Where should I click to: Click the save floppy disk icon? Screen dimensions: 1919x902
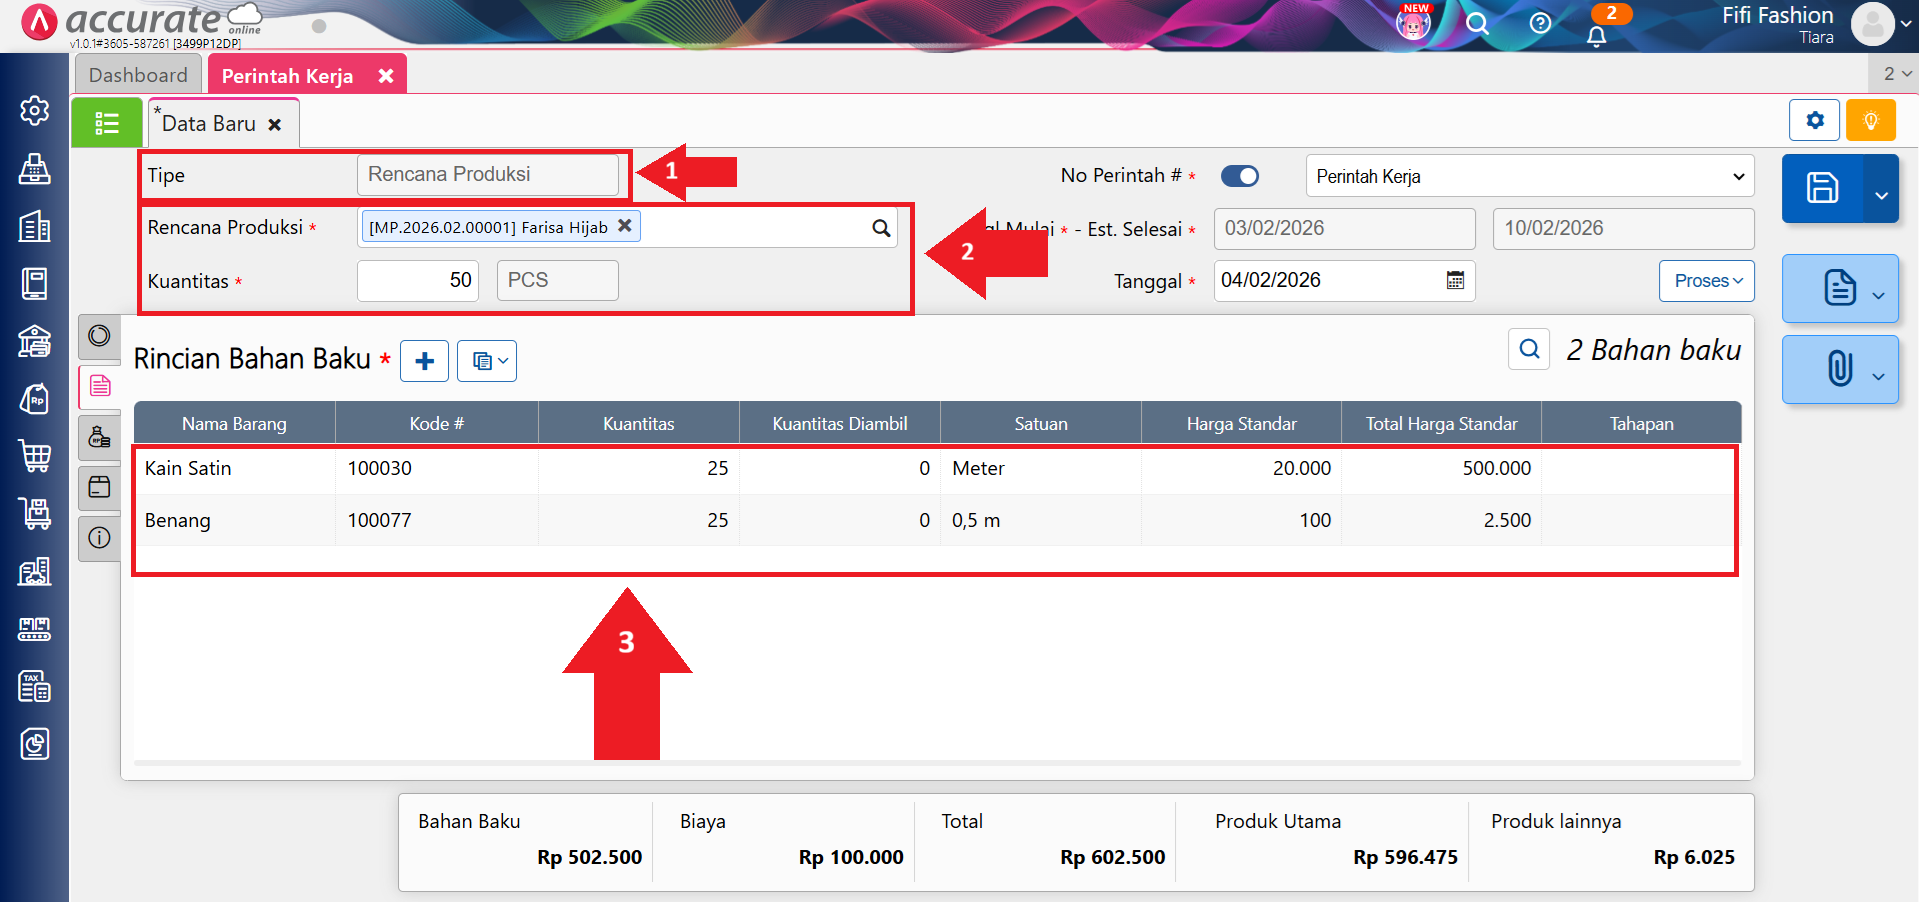[1822, 188]
